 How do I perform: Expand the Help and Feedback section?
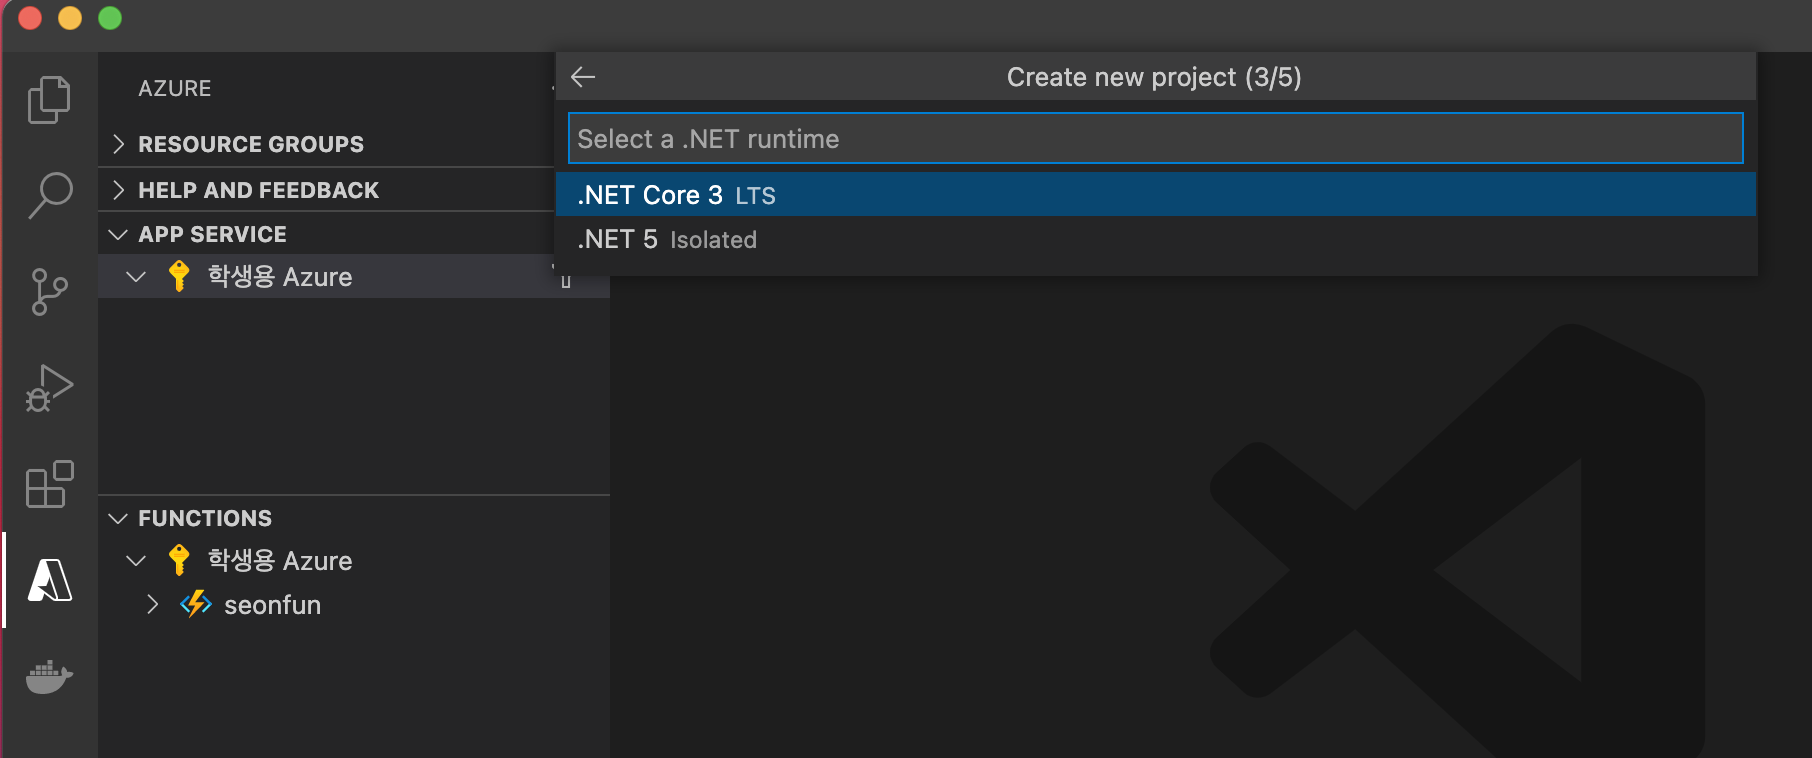pyautogui.click(x=119, y=190)
